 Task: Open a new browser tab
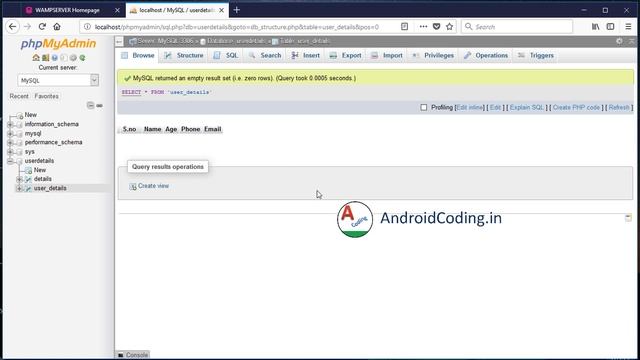pyautogui.click(x=237, y=10)
